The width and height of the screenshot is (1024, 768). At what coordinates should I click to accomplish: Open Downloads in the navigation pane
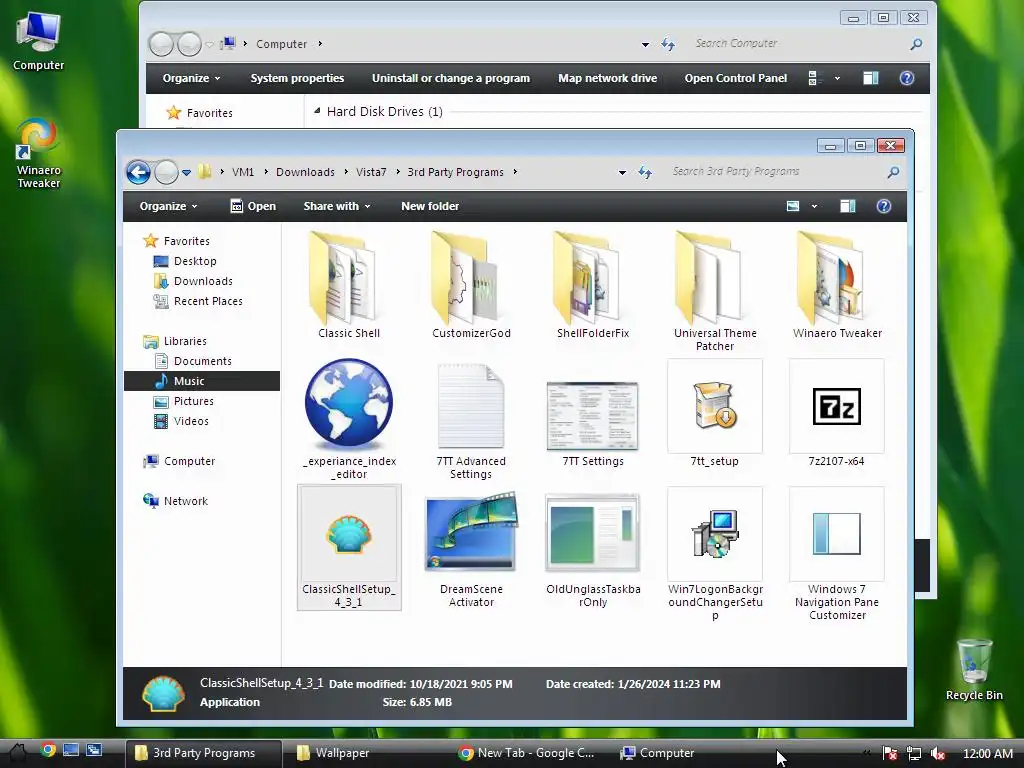(x=193, y=281)
